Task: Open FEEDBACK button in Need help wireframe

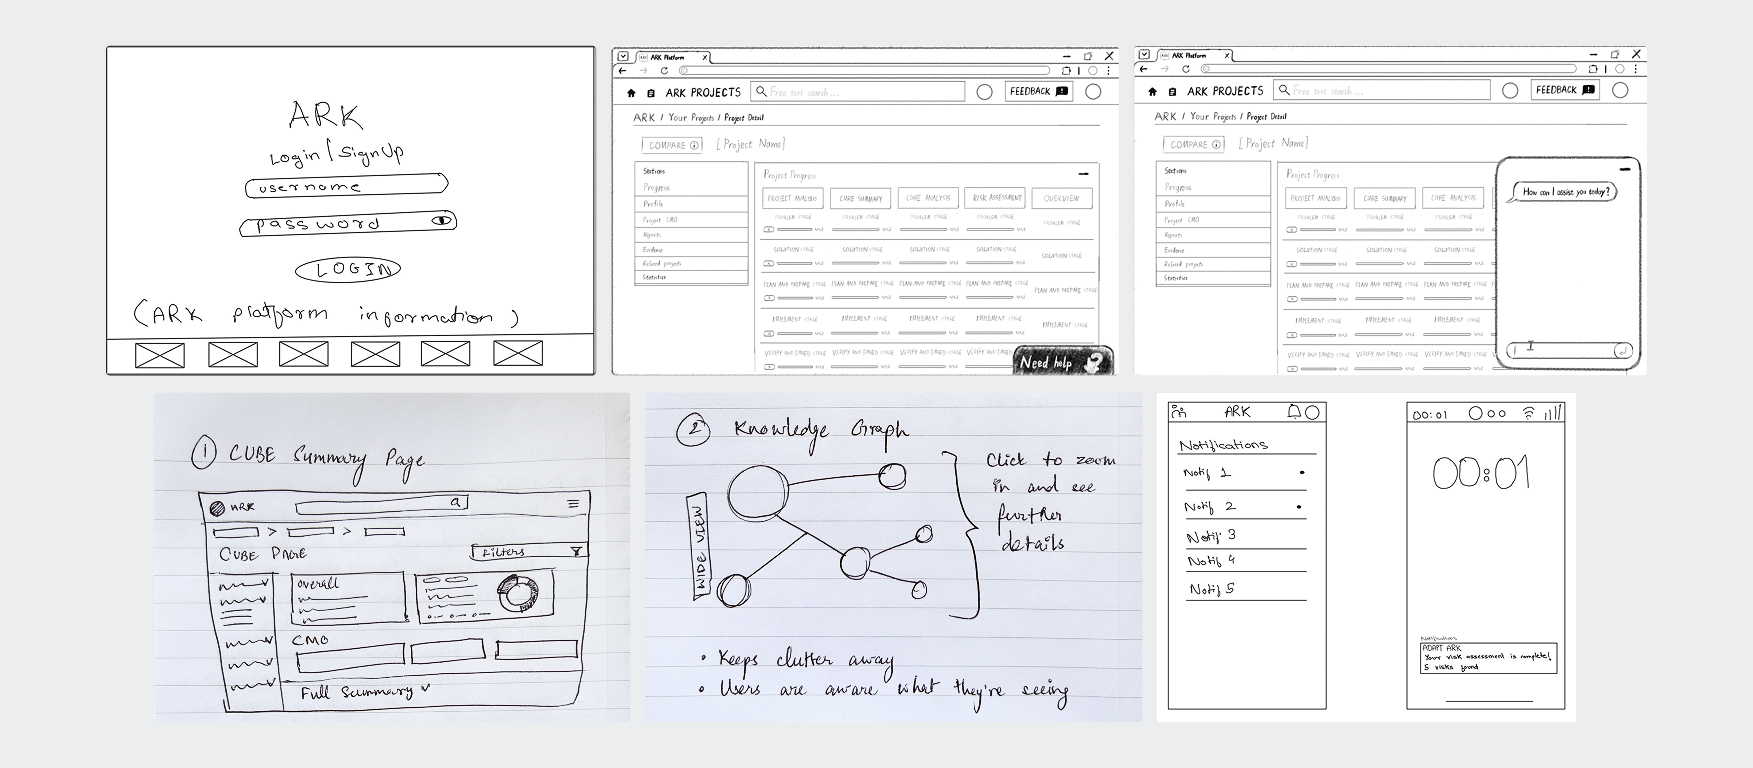Action: 1038,91
